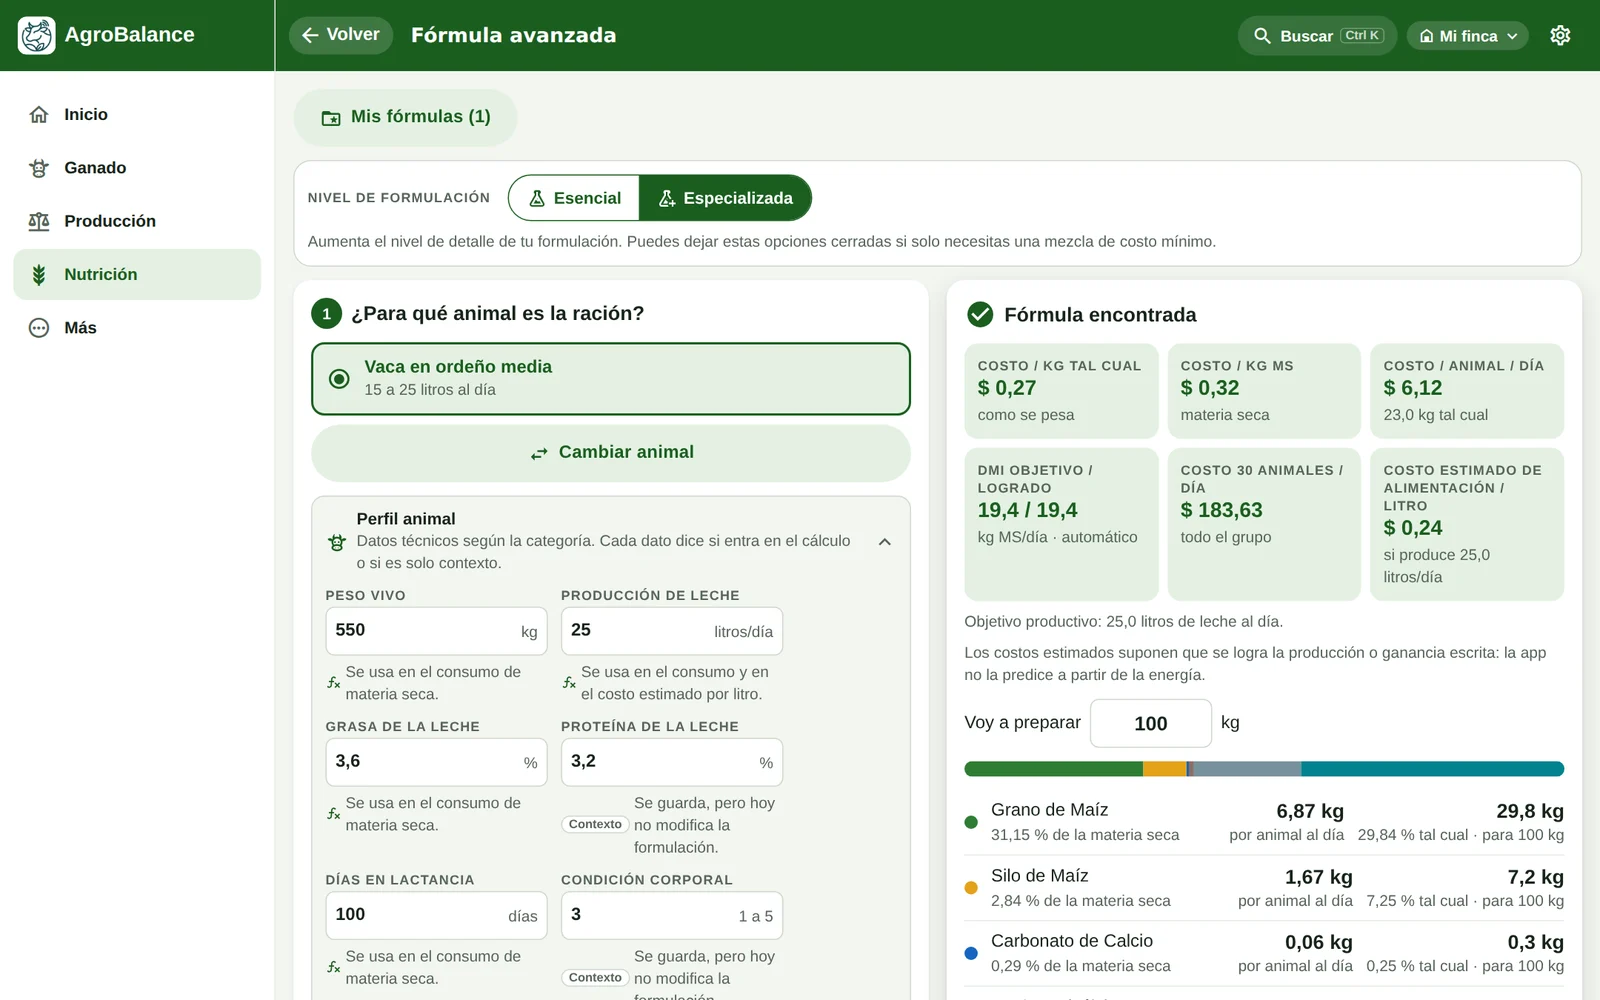Click the fx icon under Peso vivo
The height and width of the screenshot is (1000, 1600).
pyautogui.click(x=334, y=683)
